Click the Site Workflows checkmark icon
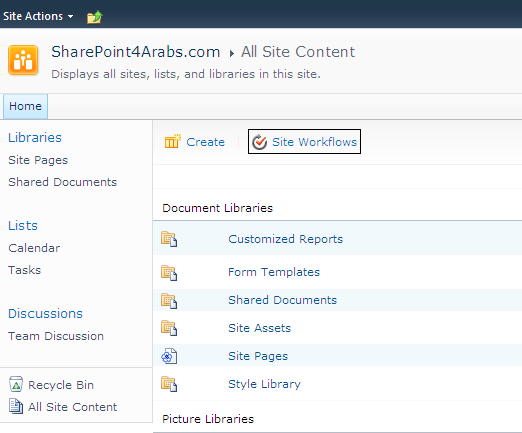 [259, 142]
